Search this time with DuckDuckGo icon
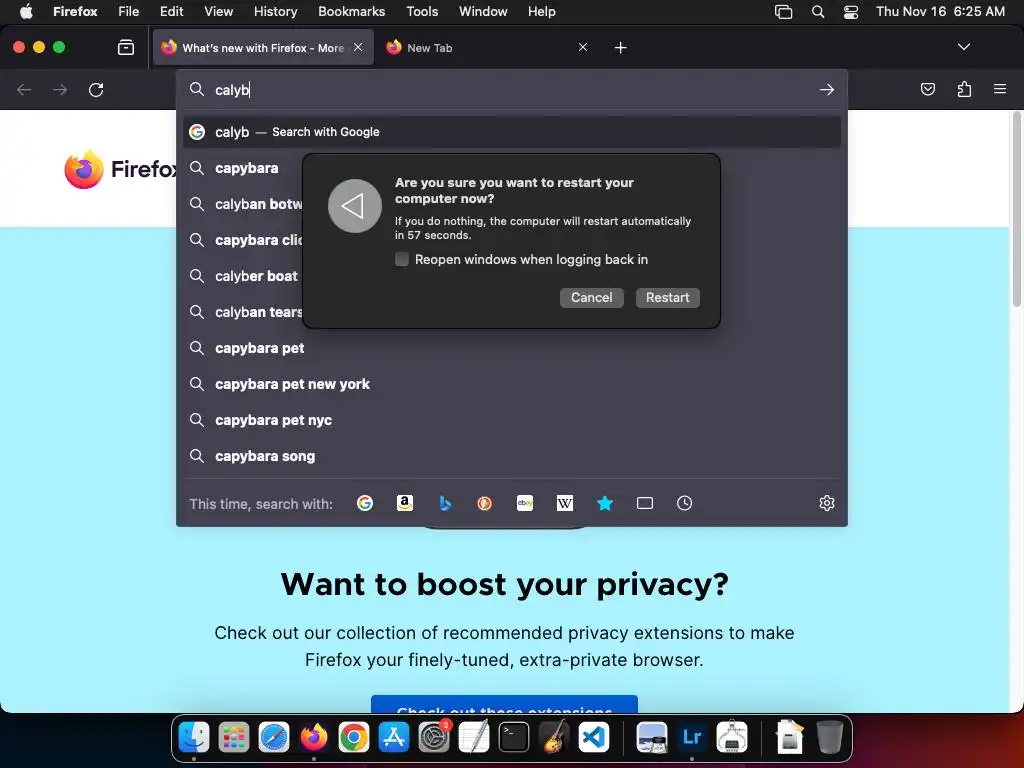This screenshot has height=768, width=1024. coord(485,503)
